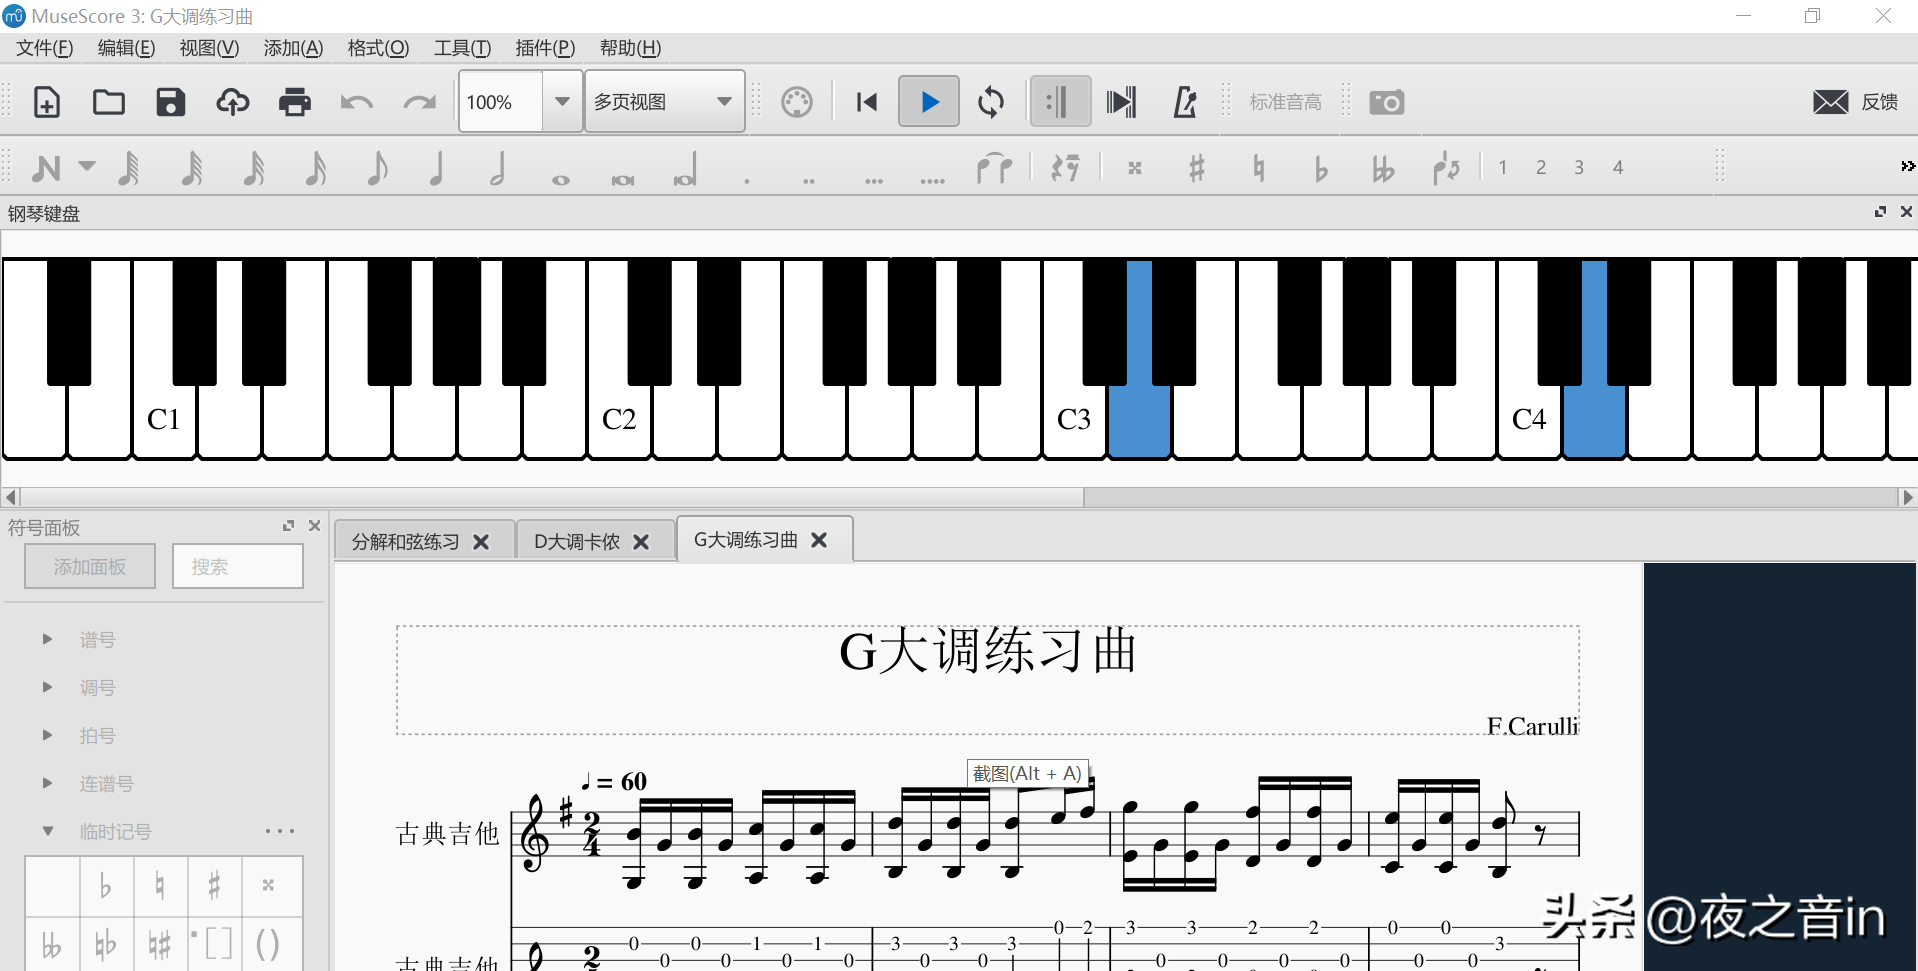Toggle MIDI input icon

click(x=797, y=102)
